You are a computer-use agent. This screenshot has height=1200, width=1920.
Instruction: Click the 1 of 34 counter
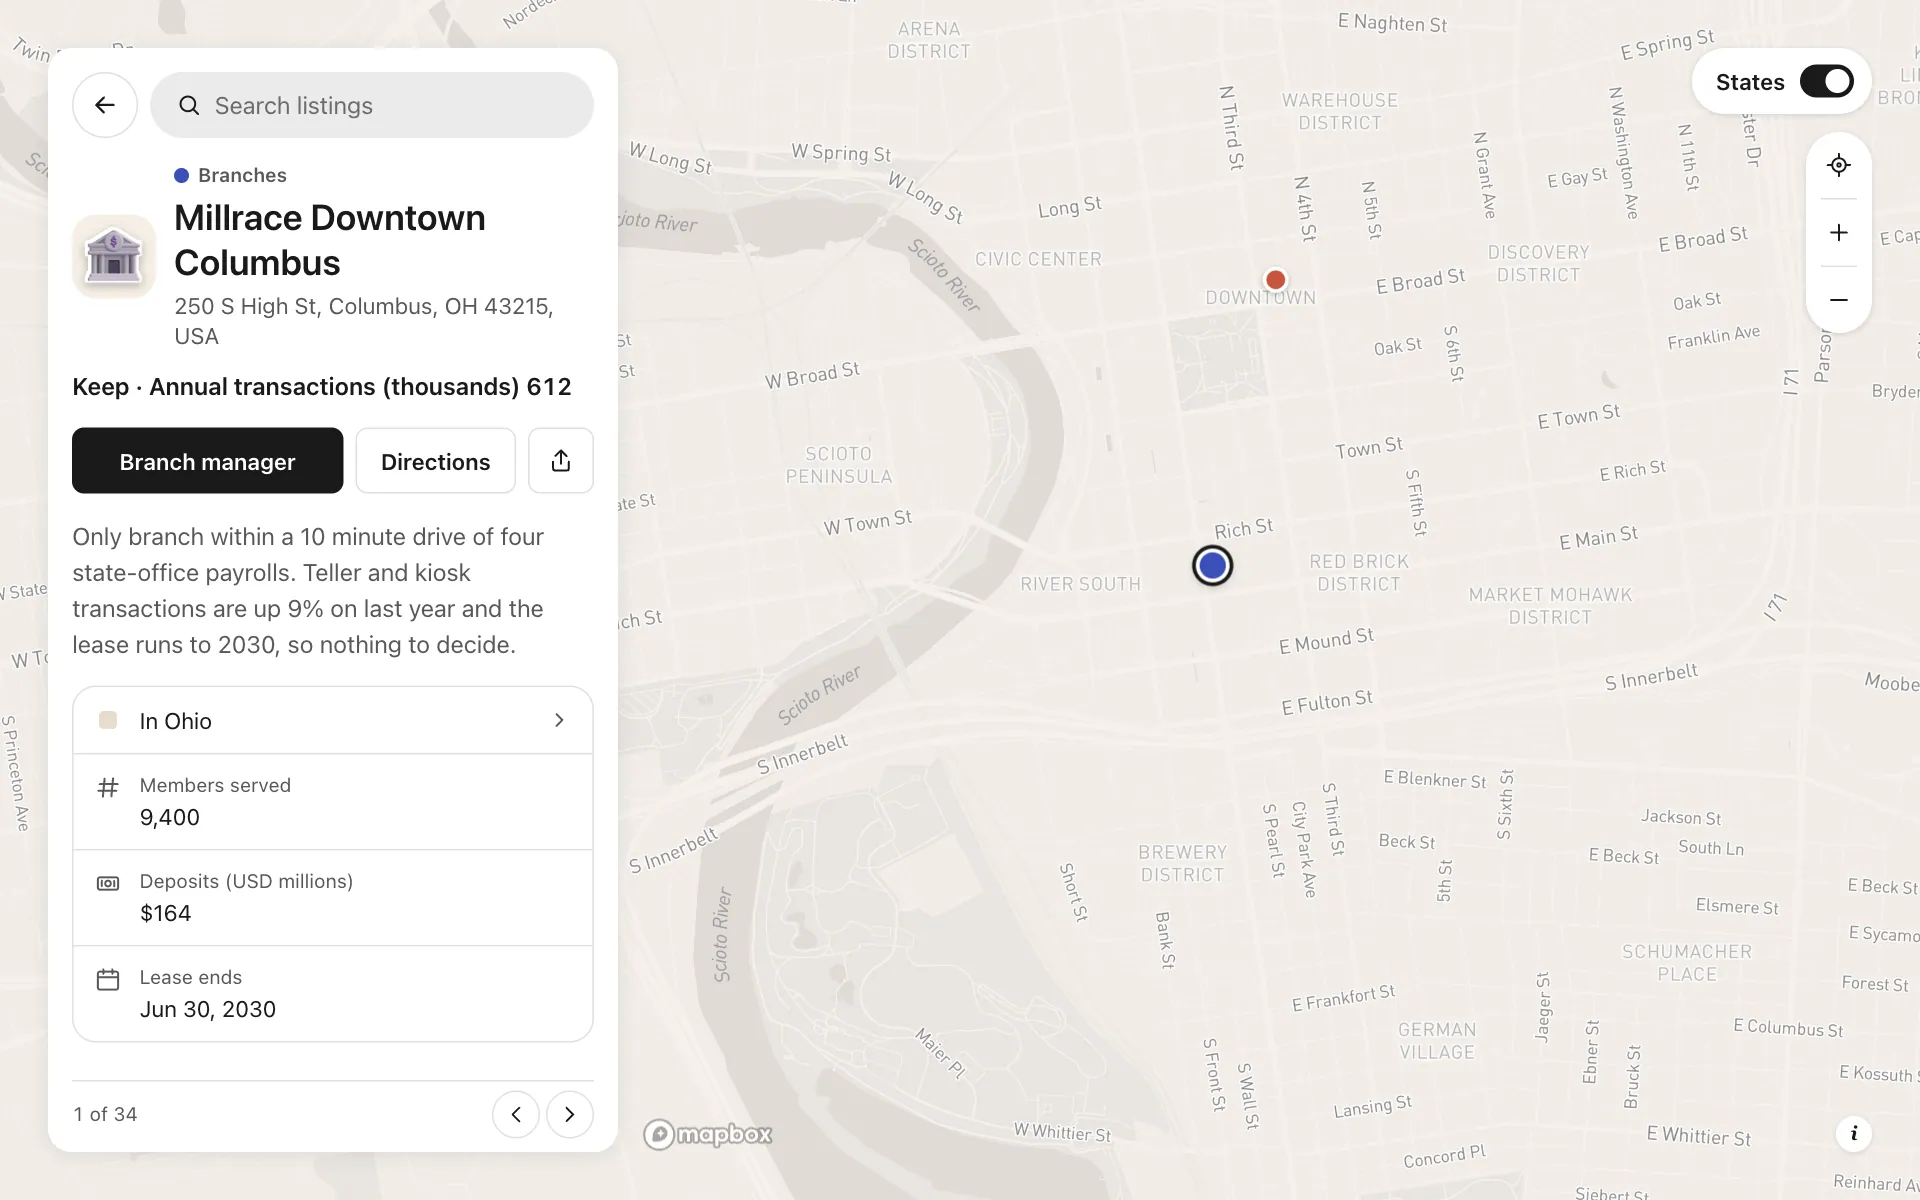tap(105, 1114)
